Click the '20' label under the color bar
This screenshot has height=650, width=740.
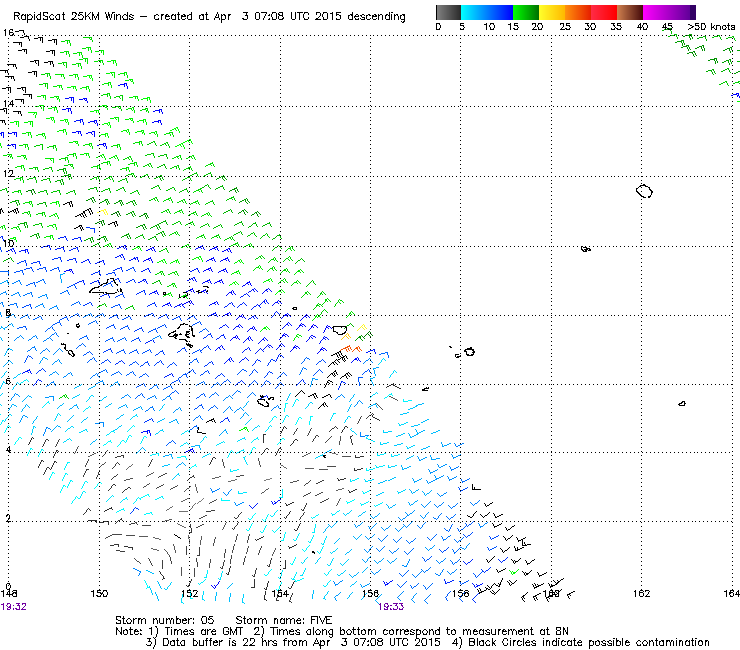537,27
